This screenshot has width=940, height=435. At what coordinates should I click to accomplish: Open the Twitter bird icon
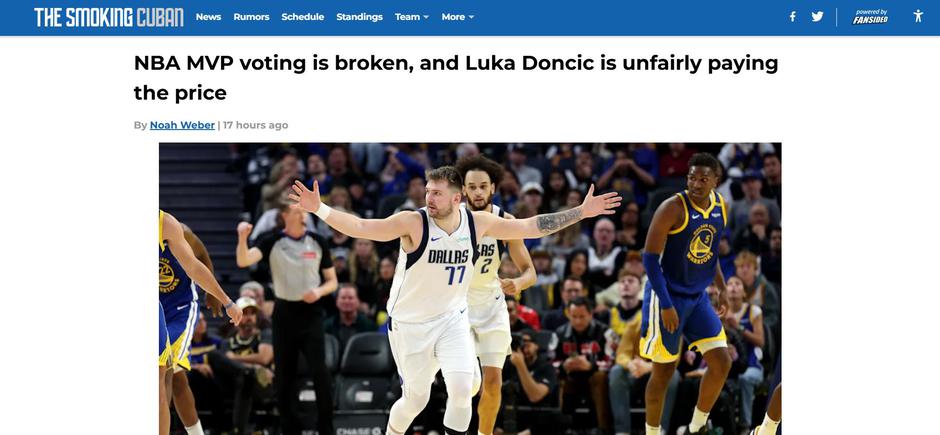(x=817, y=17)
